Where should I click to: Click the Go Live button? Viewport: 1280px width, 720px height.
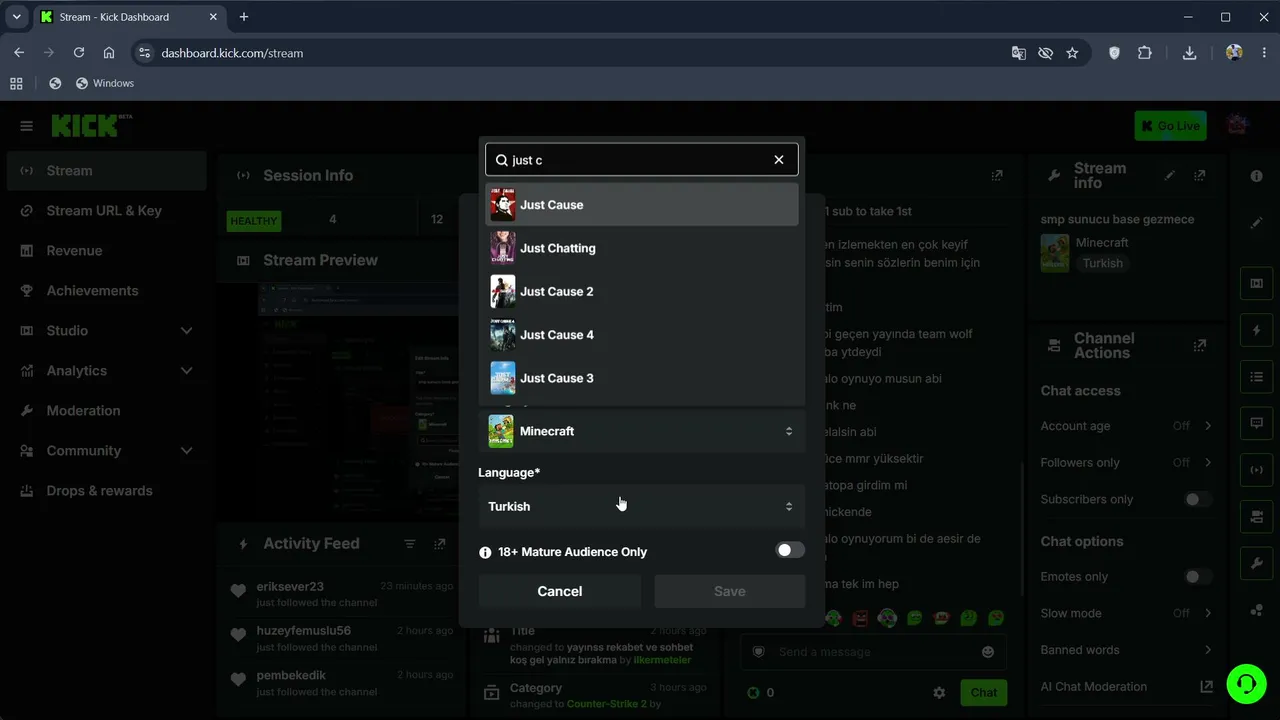tap(1170, 126)
